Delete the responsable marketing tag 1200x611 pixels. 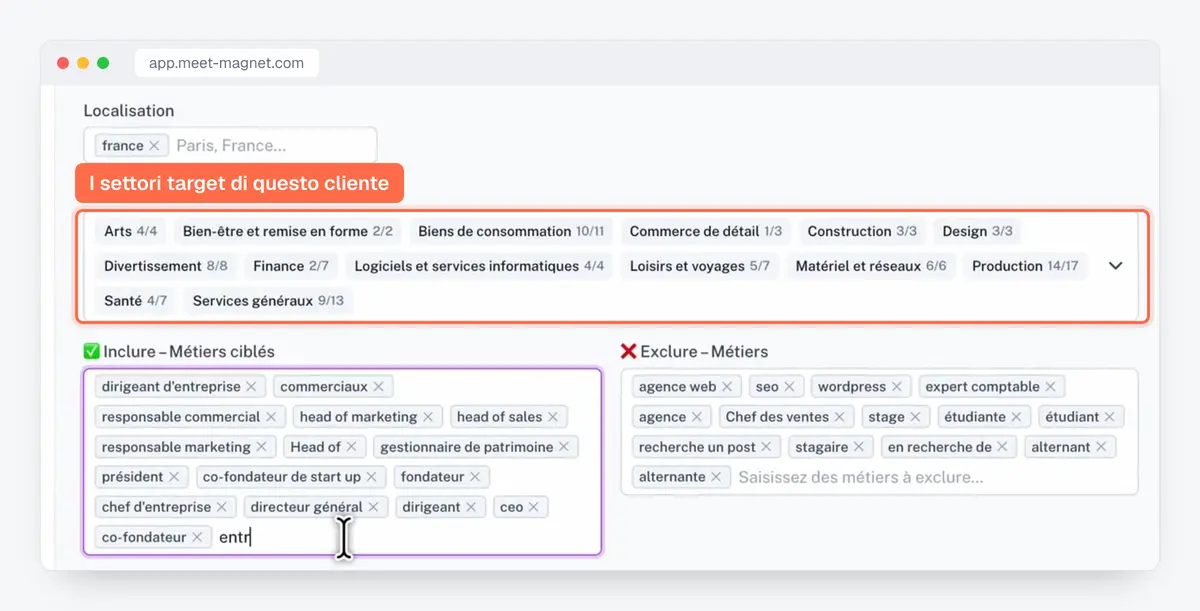tap(261, 447)
